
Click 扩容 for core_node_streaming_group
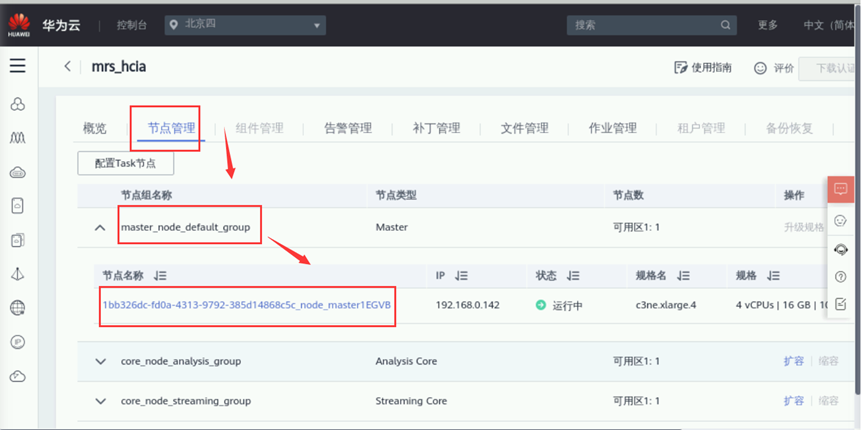pos(793,401)
